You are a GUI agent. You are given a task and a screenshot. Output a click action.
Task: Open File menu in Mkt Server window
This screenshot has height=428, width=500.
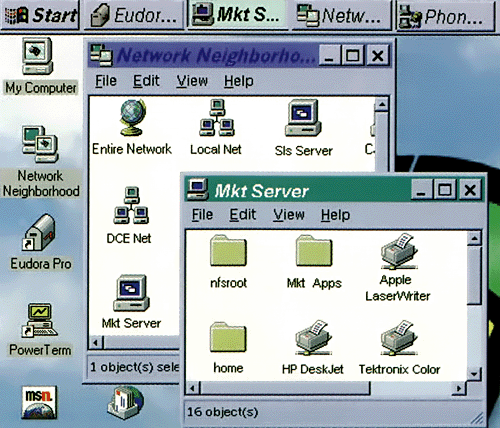pyautogui.click(x=202, y=215)
